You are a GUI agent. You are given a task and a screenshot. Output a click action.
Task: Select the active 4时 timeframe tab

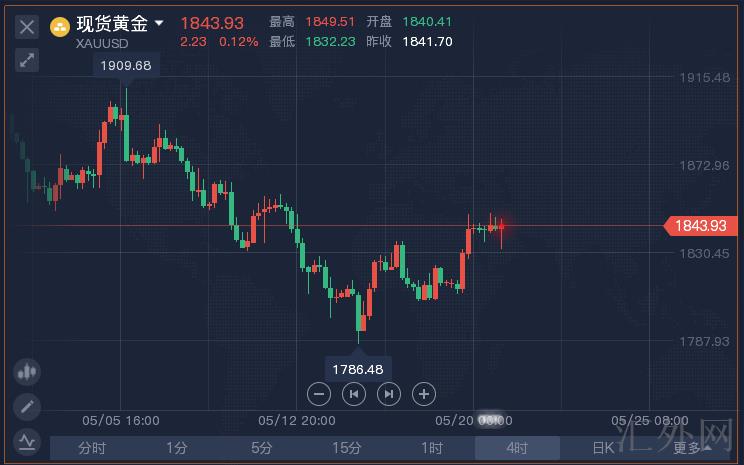point(517,448)
